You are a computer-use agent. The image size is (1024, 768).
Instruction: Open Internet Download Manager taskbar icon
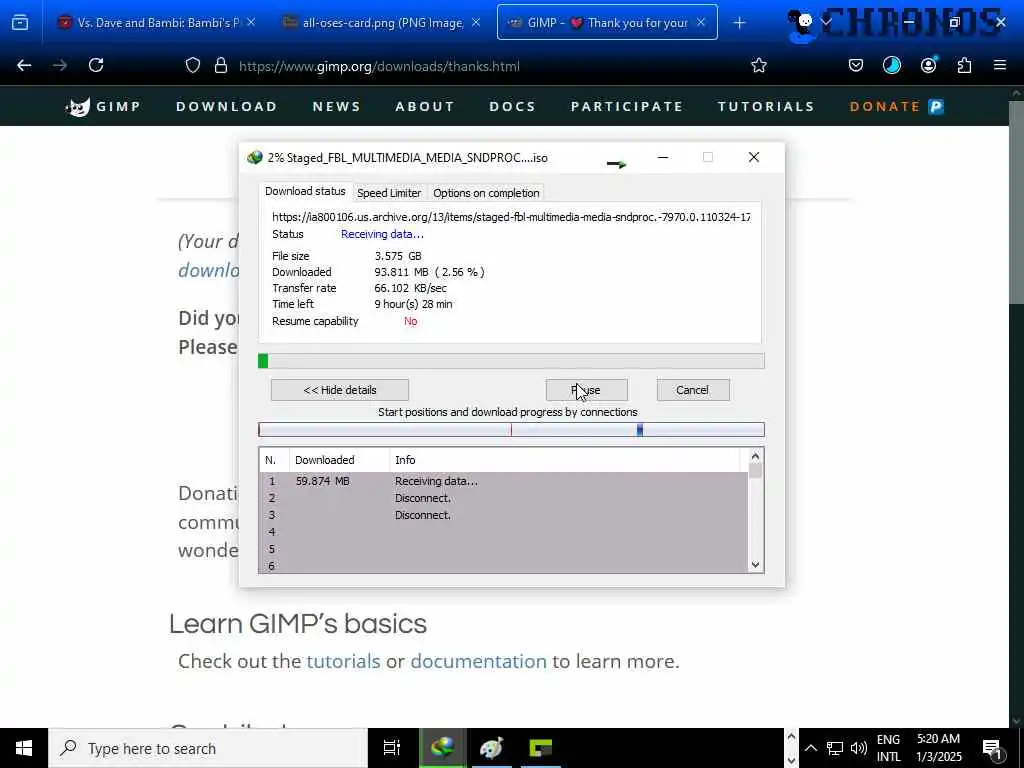[442, 748]
